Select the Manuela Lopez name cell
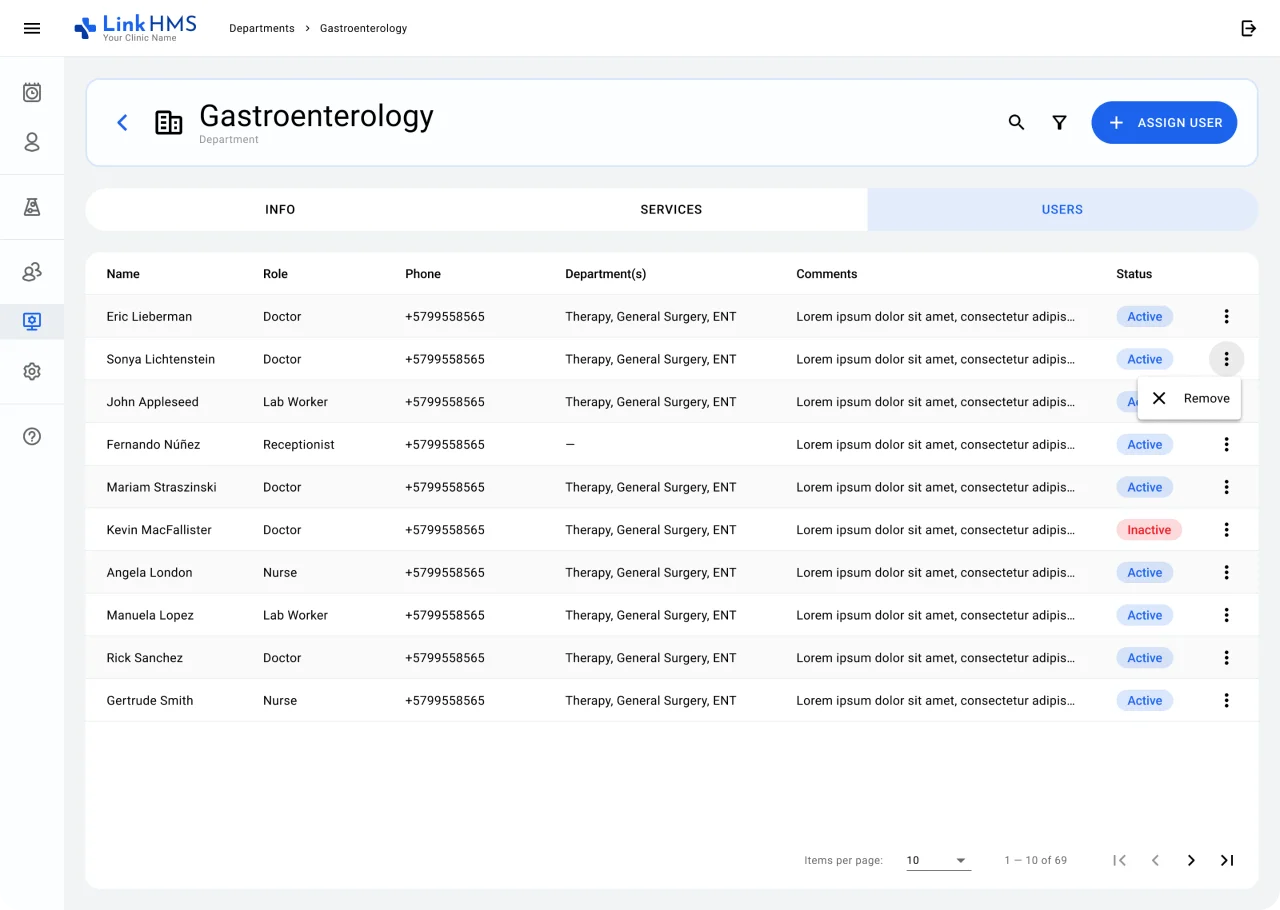1280x910 pixels. coord(150,615)
